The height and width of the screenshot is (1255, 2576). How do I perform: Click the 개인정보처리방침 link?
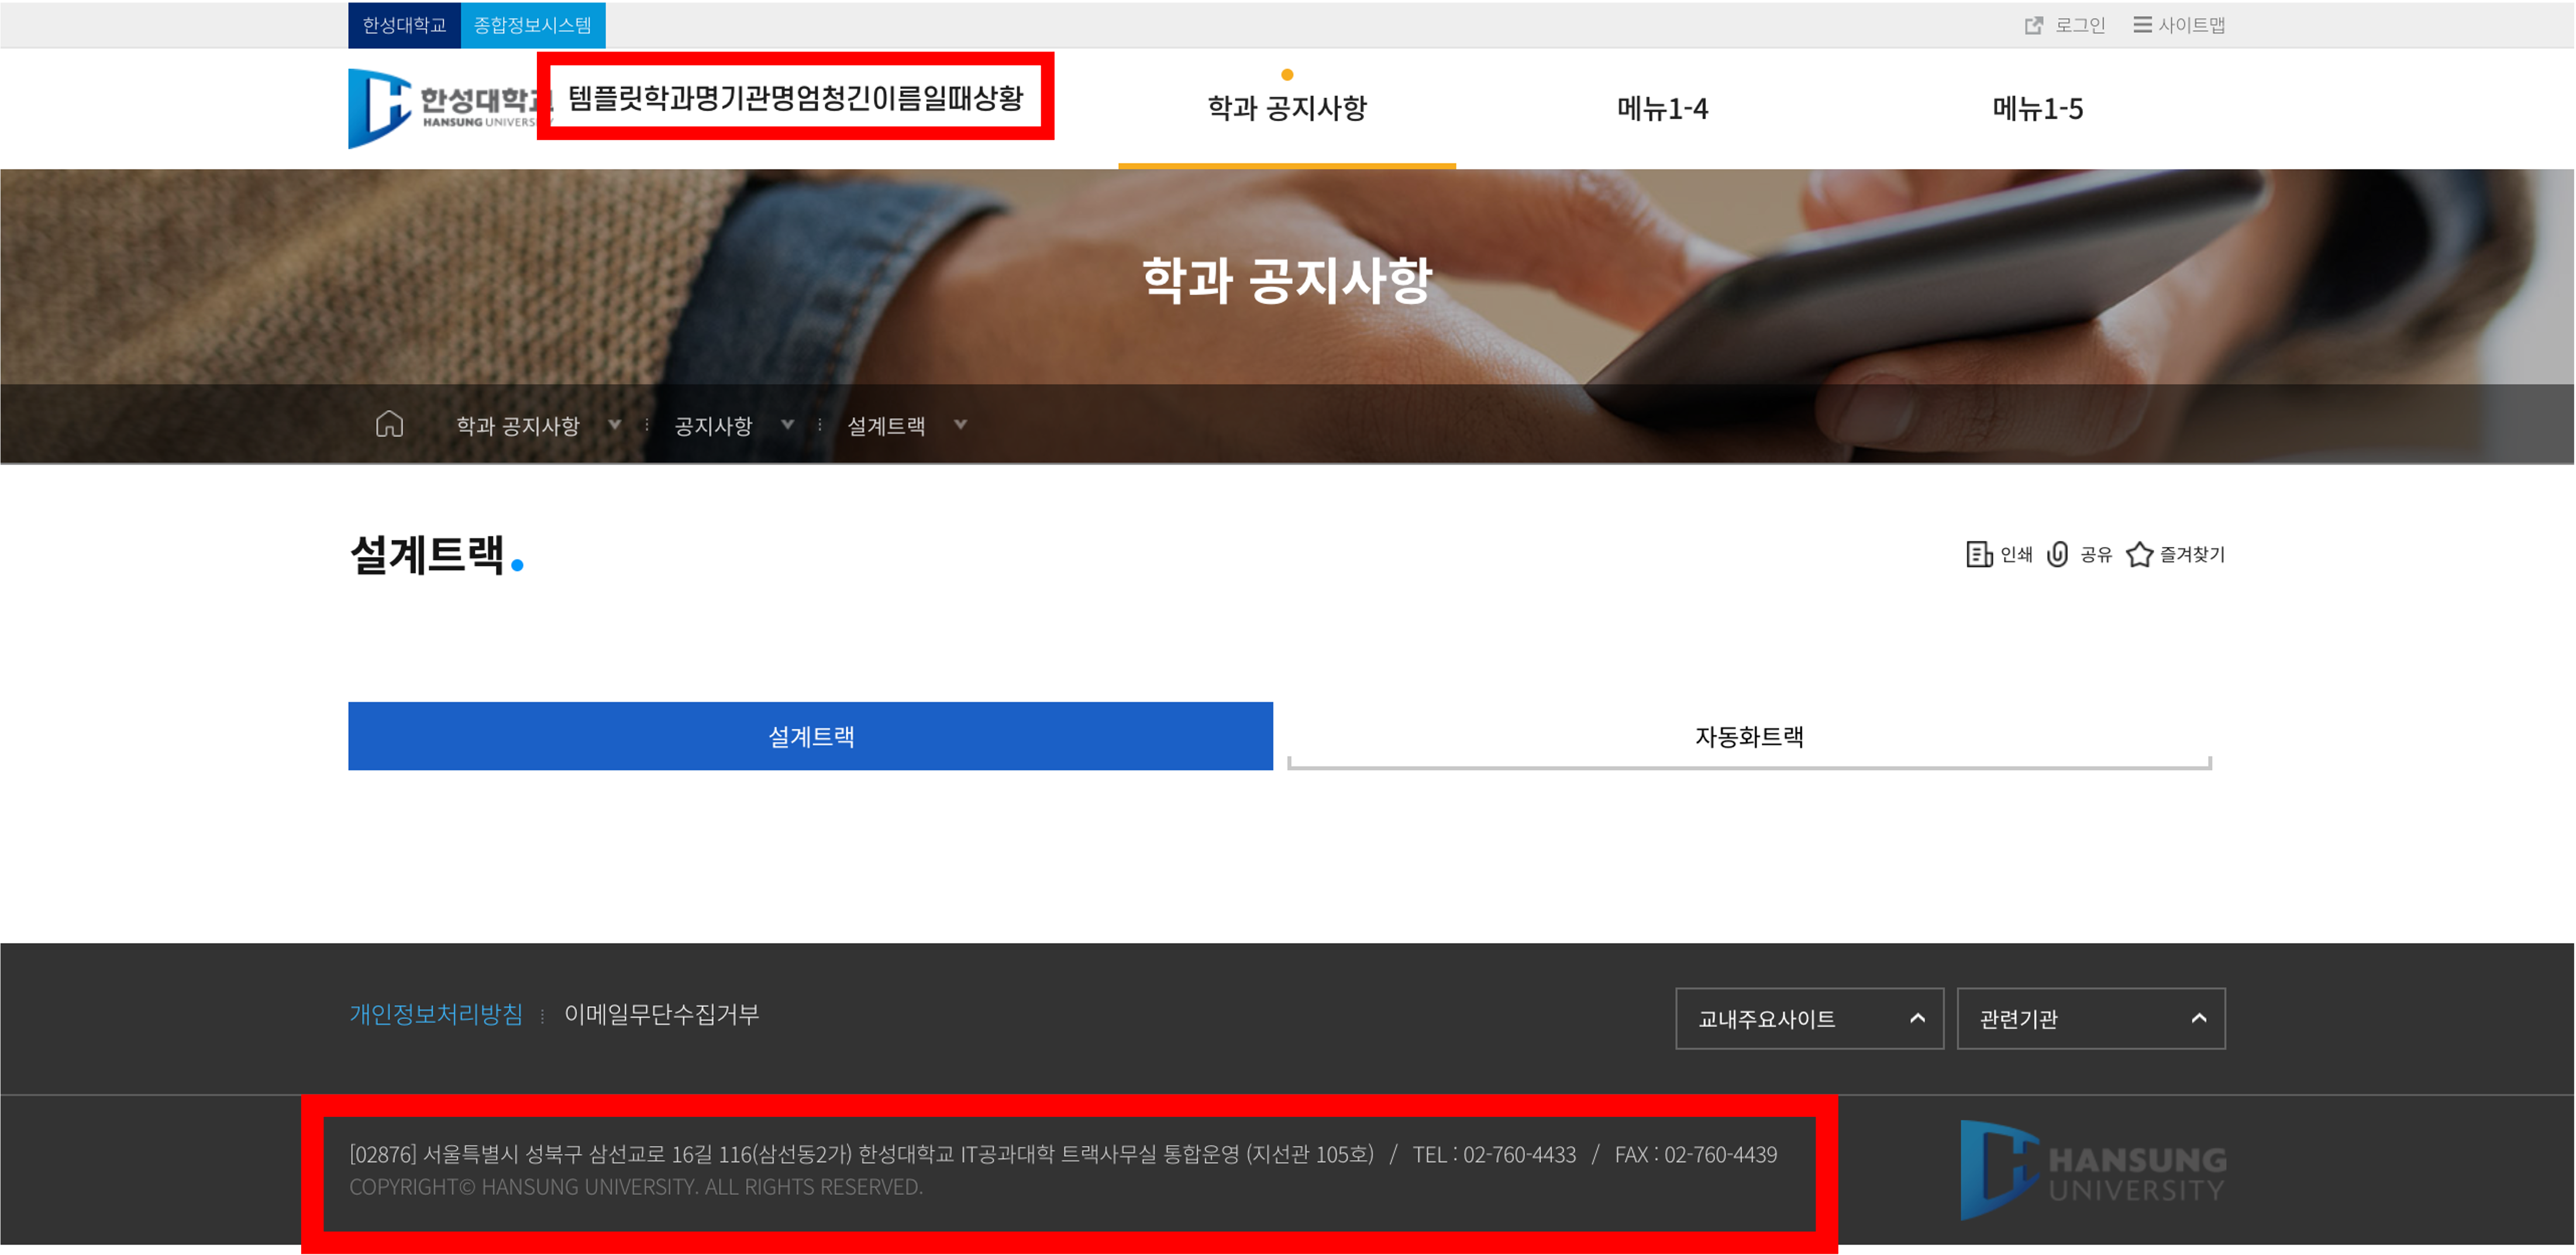[435, 1014]
